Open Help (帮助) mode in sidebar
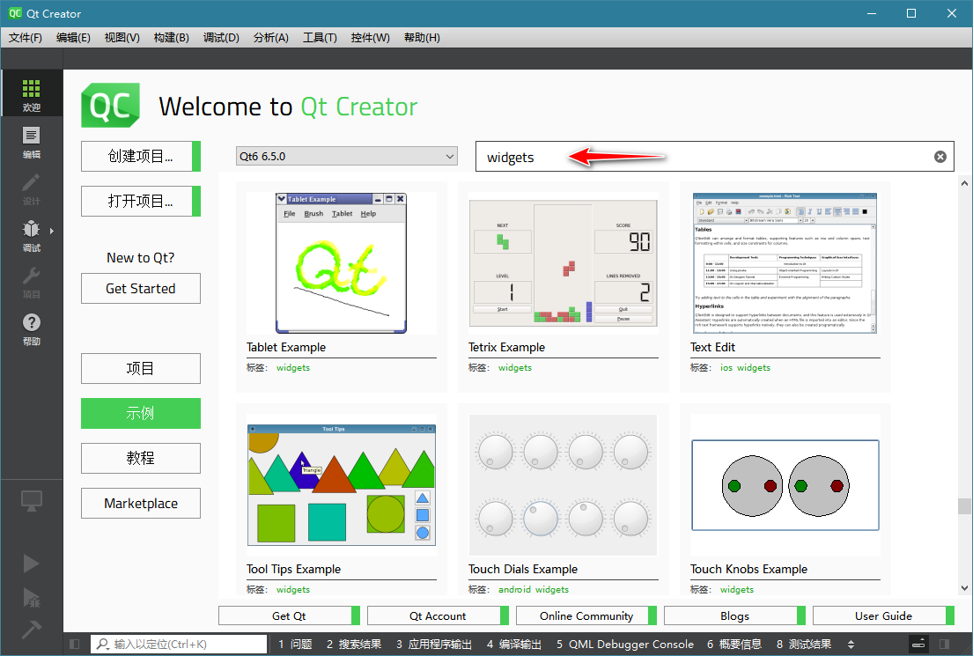Viewport: 974px width, 657px height. [x=31, y=329]
